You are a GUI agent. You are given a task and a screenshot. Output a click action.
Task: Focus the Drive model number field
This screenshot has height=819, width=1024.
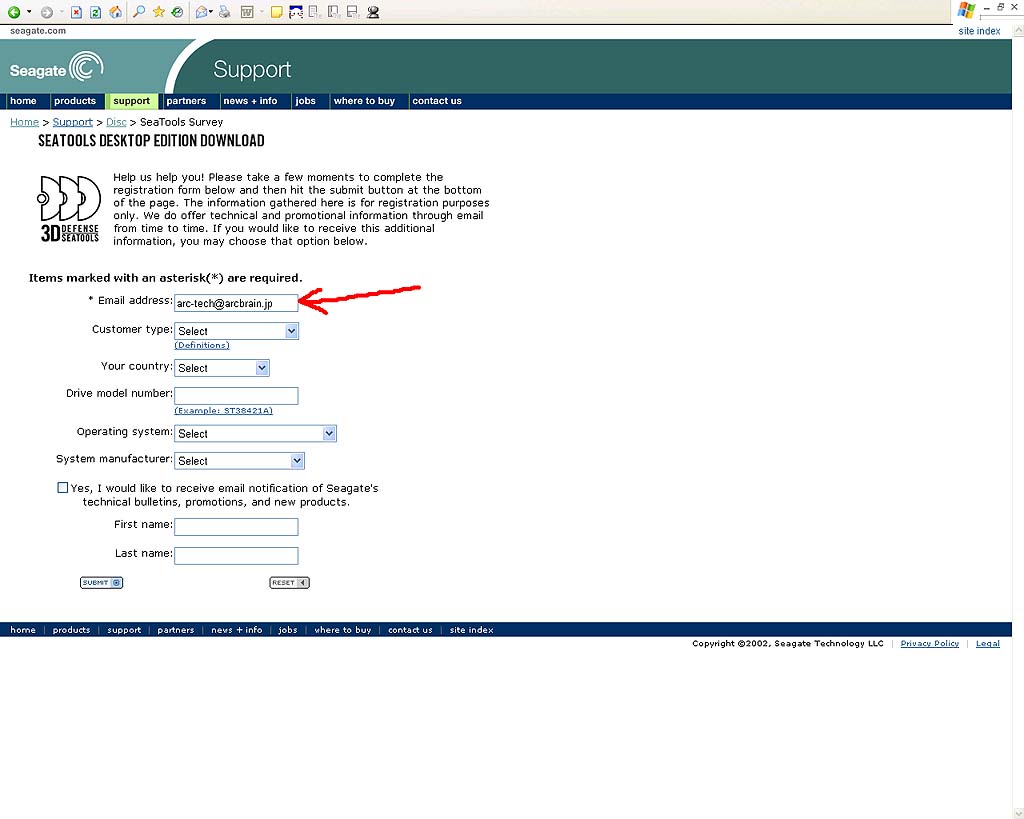(x=236, y=396)
